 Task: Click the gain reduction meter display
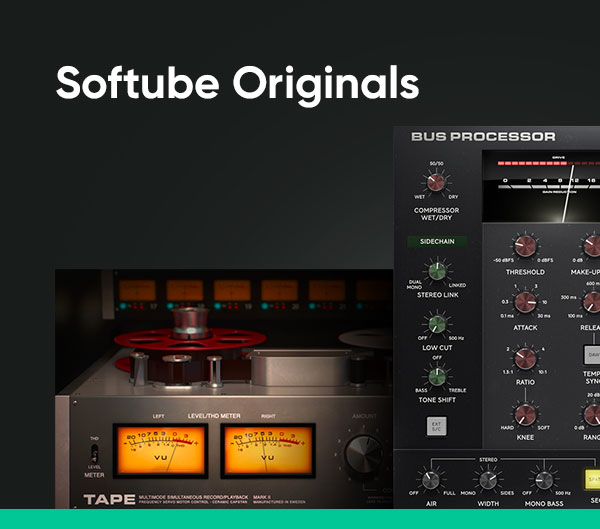(x=541, y=186)
